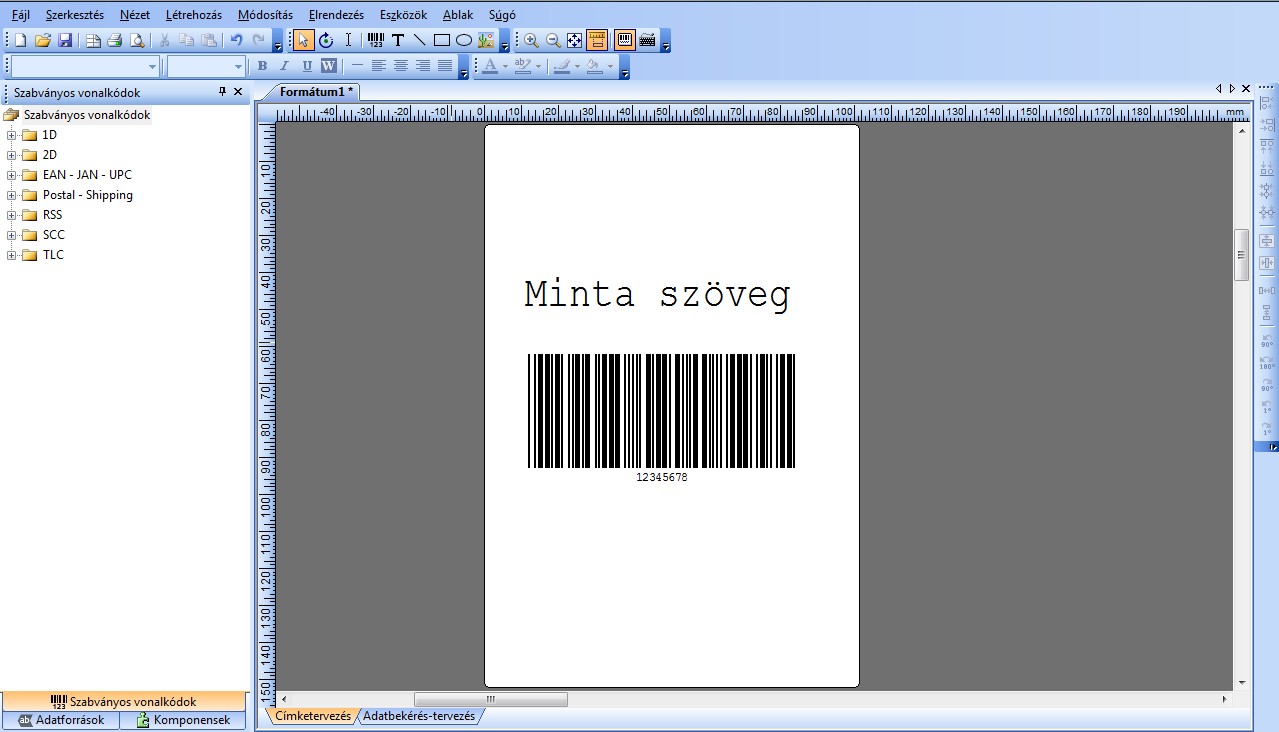Expand the EAN - JAN - UPC folder
The height and width of the screenshot is (732, 1279).
coord(12,175)
